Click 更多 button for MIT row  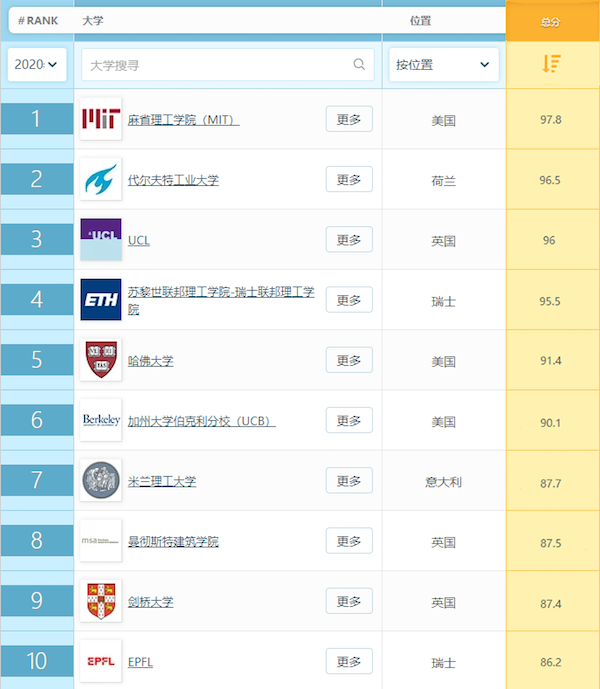pyautogui.click(x=349, y=119)
